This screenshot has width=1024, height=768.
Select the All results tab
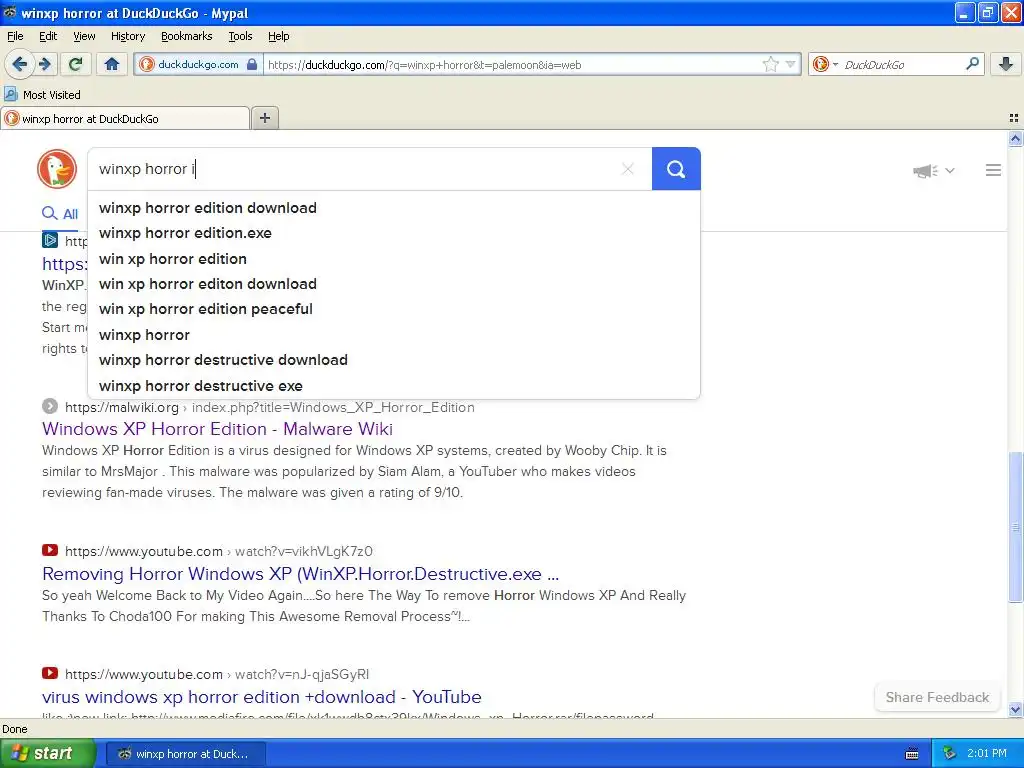[x=60, y=214]
